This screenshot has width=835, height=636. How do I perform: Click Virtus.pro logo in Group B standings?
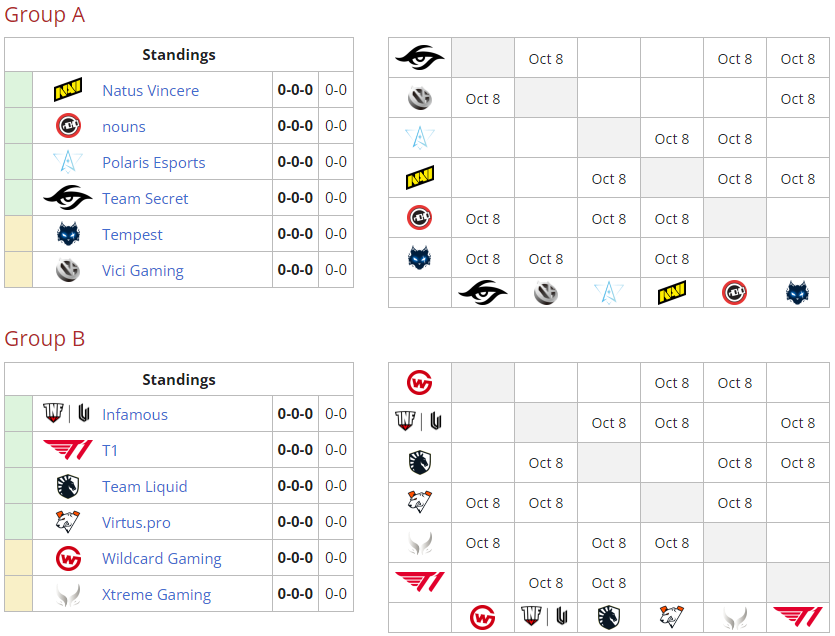tap(68, 522)
